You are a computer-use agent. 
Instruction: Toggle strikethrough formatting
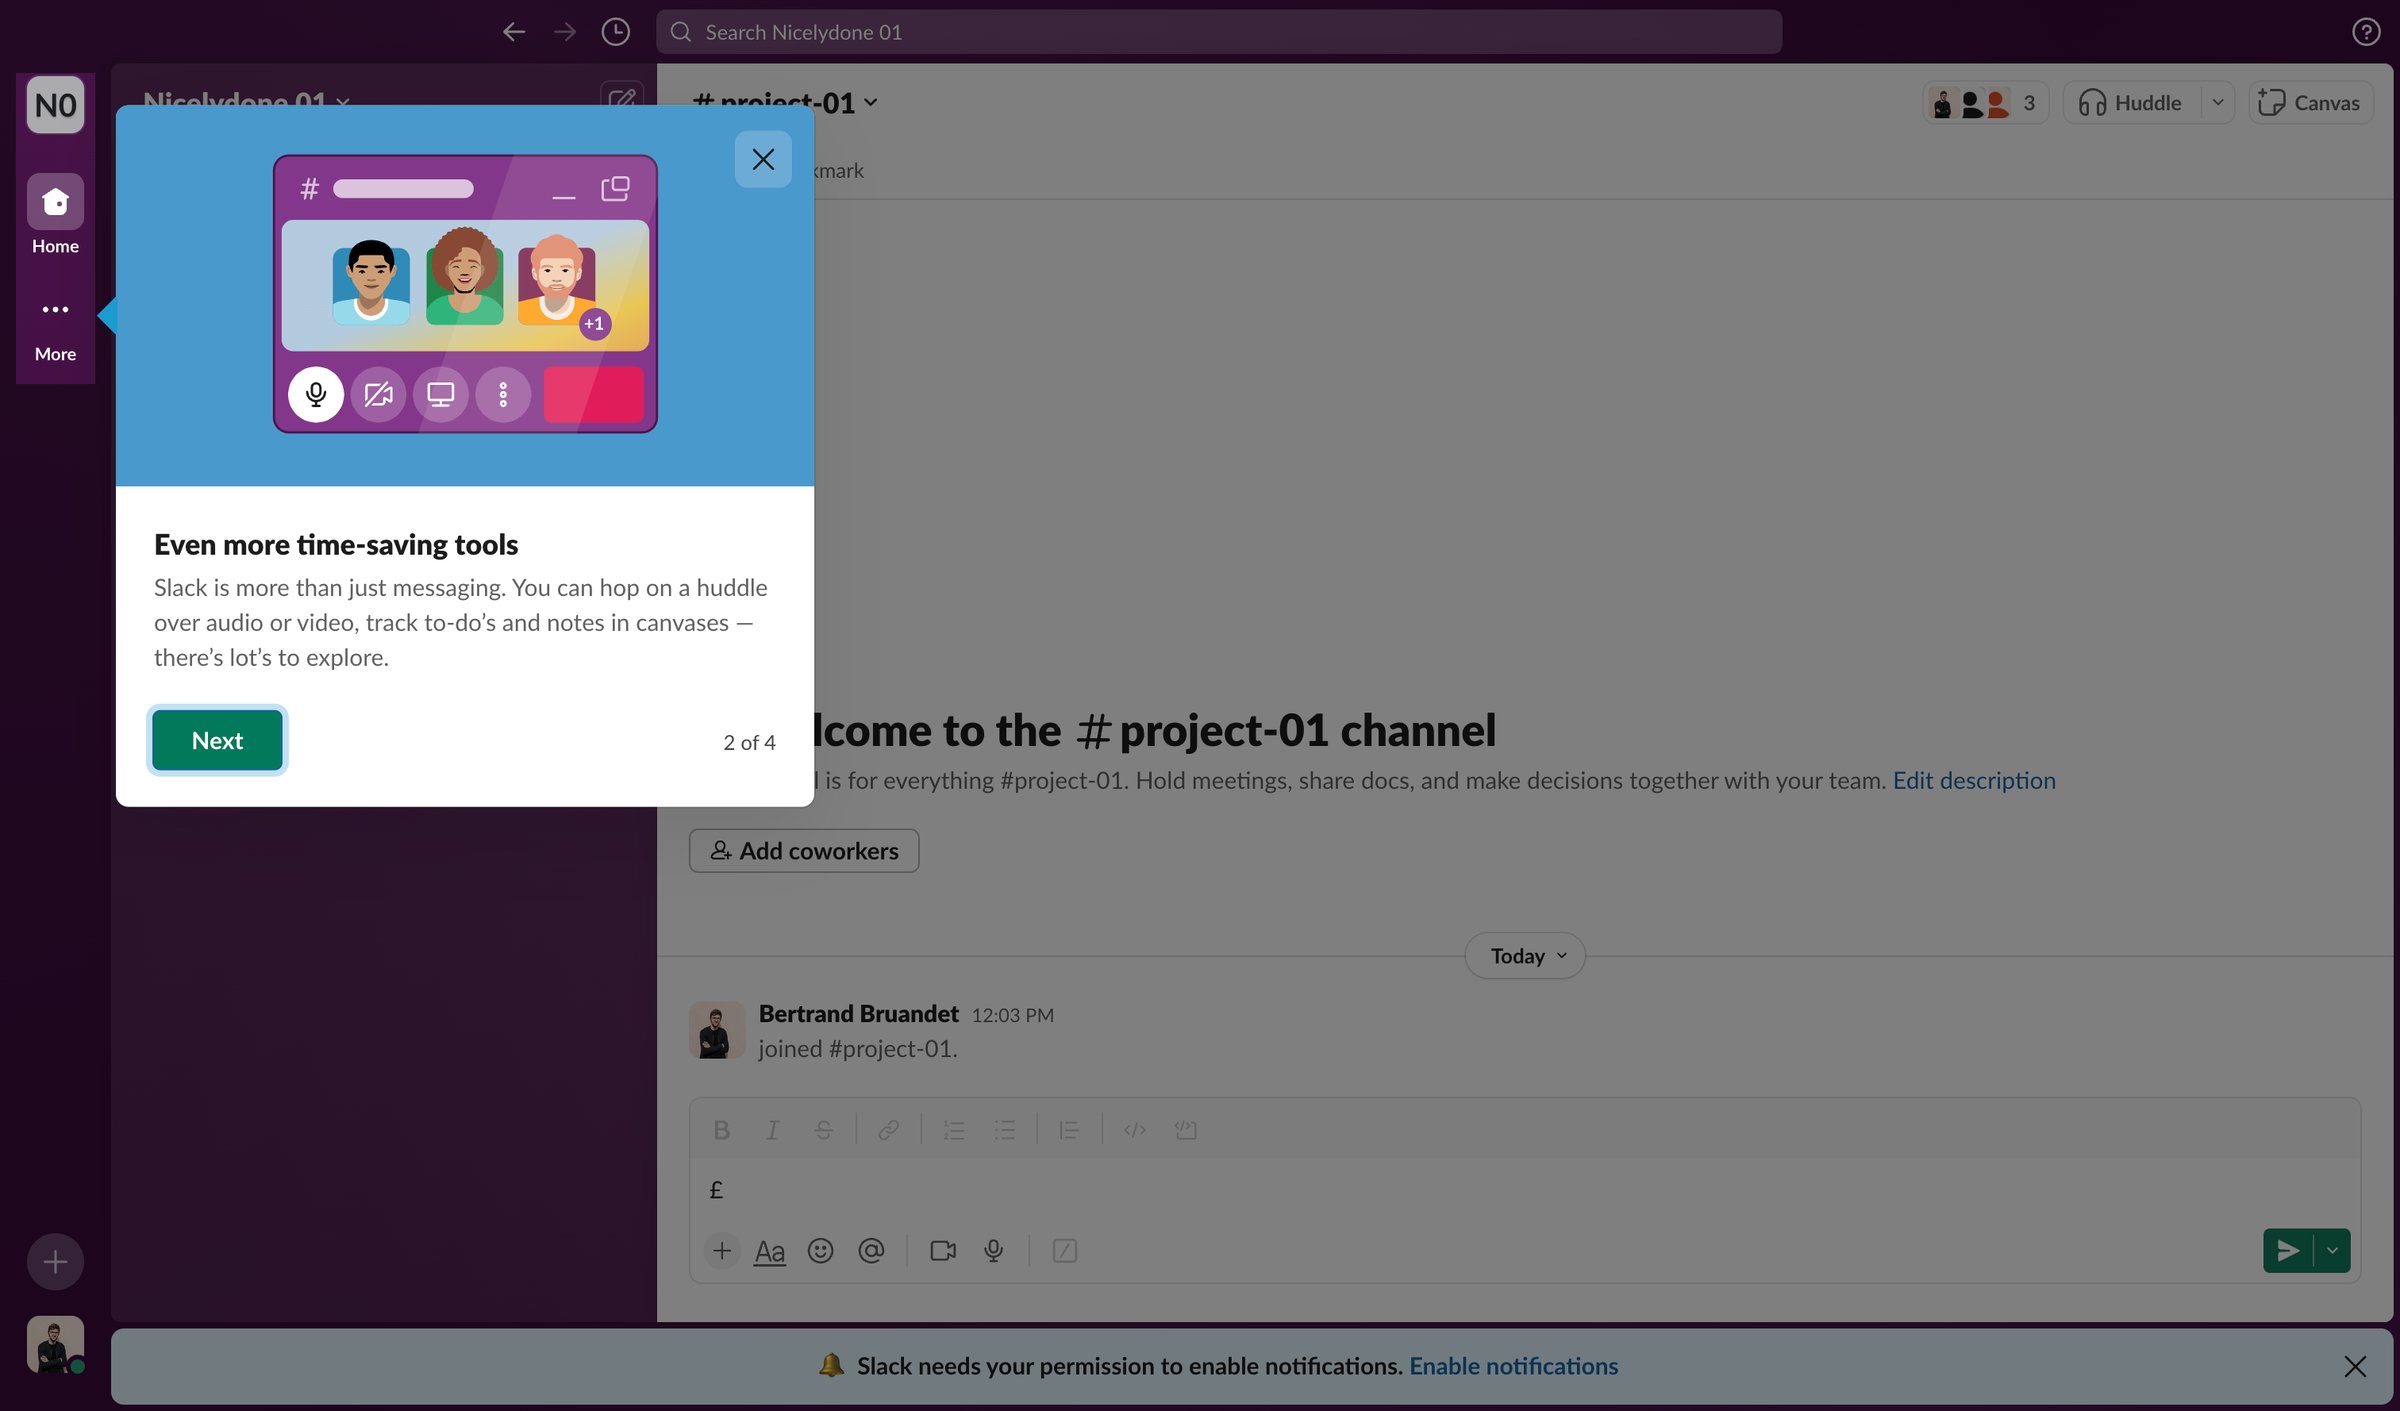[824, 1130]
